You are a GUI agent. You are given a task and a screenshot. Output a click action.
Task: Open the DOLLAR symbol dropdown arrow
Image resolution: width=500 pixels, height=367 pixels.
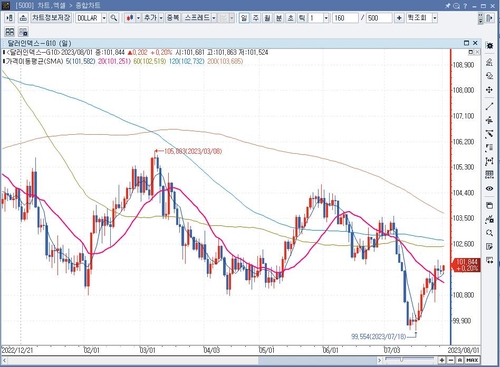coord(104,18)
